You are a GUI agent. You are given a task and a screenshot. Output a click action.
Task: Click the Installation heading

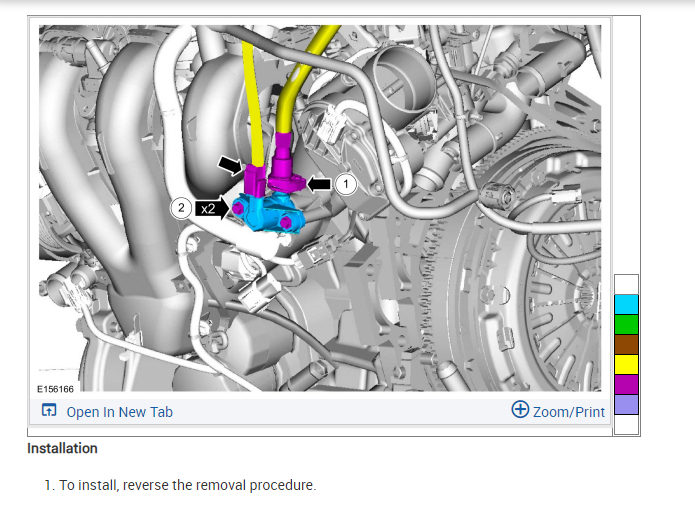pyautogui.click(x=62, y=448)
